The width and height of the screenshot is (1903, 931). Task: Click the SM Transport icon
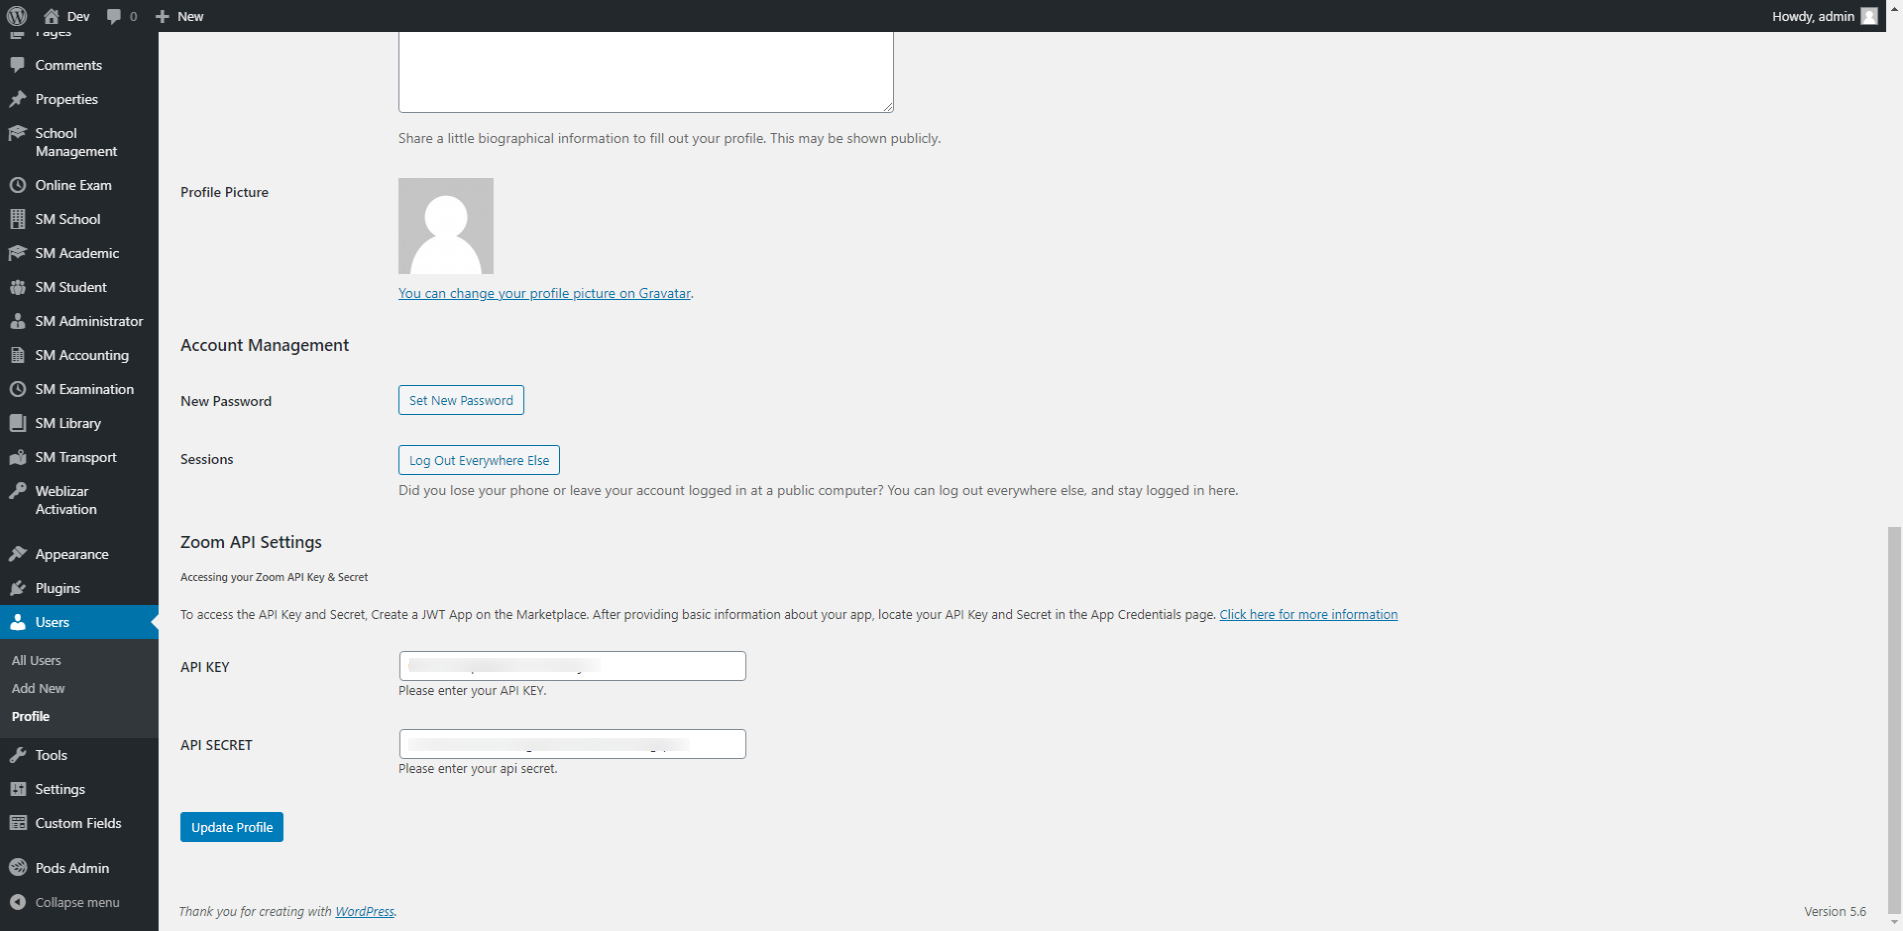point(18,457)
